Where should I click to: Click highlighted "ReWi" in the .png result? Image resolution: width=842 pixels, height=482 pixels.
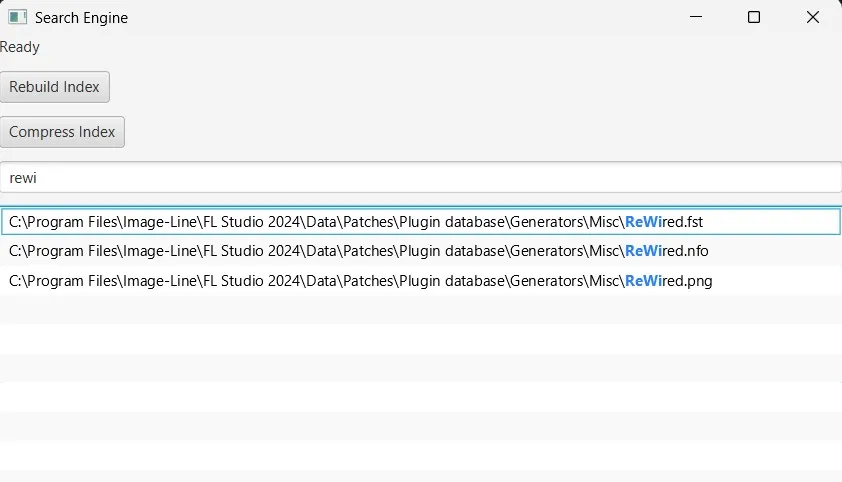click(643, 281)
